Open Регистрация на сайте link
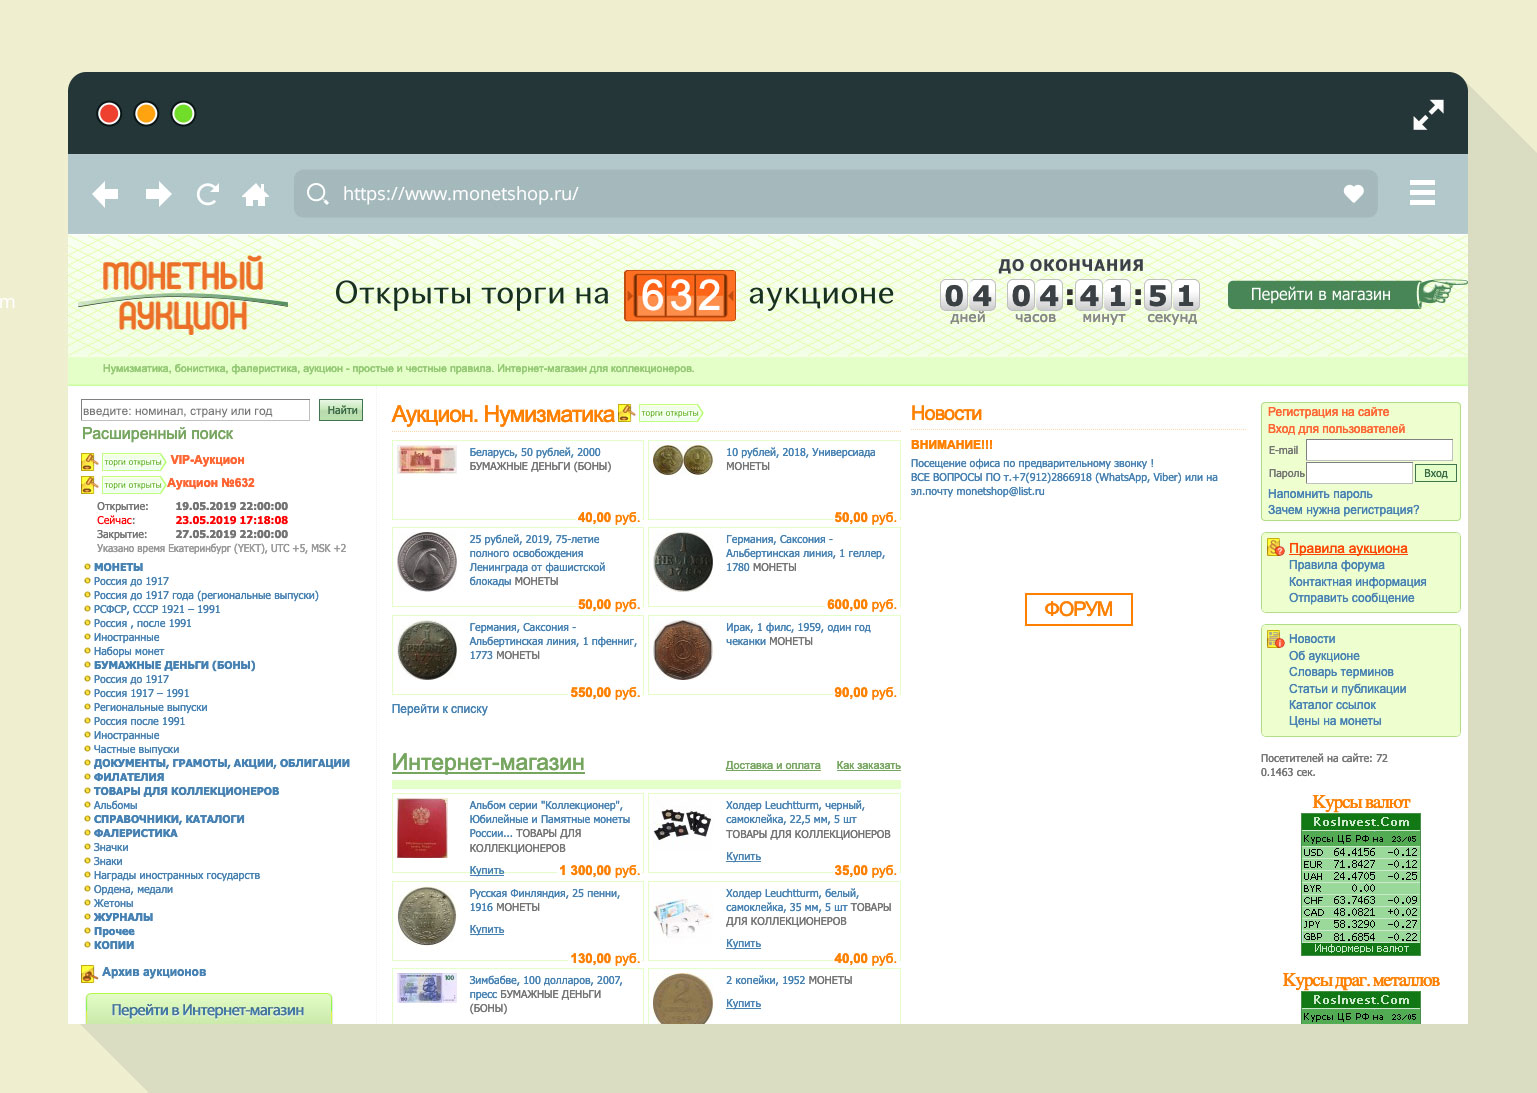 click(1328, 412)
